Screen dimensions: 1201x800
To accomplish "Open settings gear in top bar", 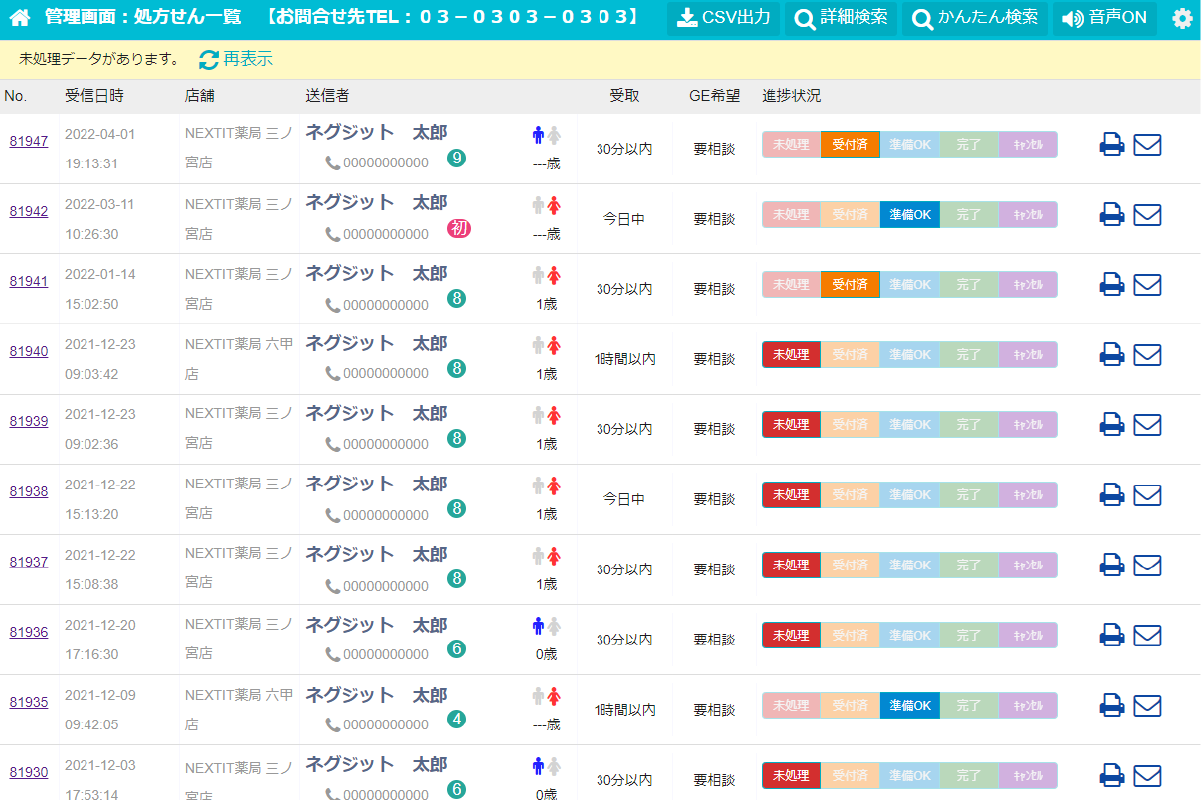I will point(1182,19).
